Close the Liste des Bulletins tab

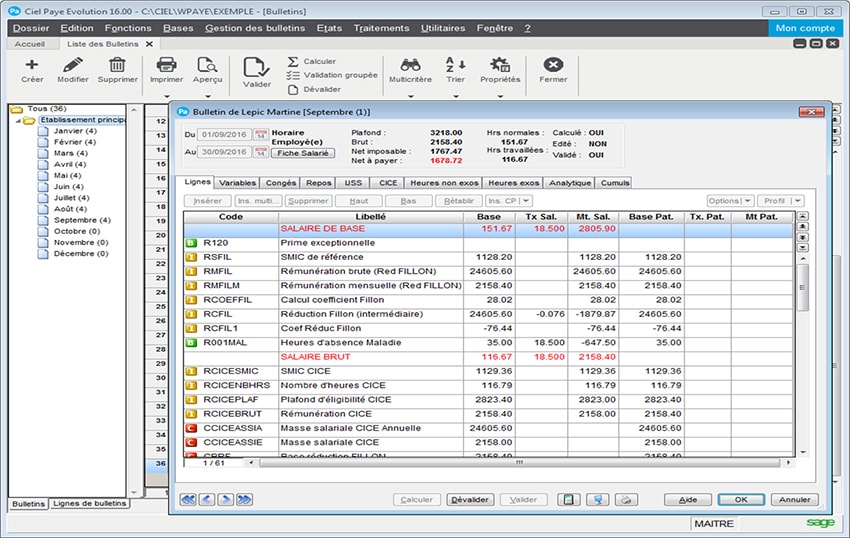tap(150, 44)
